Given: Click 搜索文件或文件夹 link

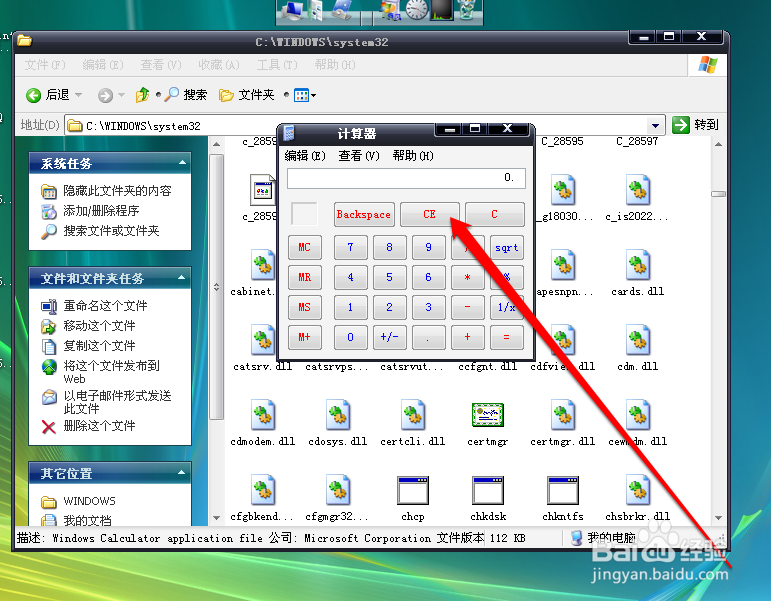Looking at the screenshot, I should point(111,231).
